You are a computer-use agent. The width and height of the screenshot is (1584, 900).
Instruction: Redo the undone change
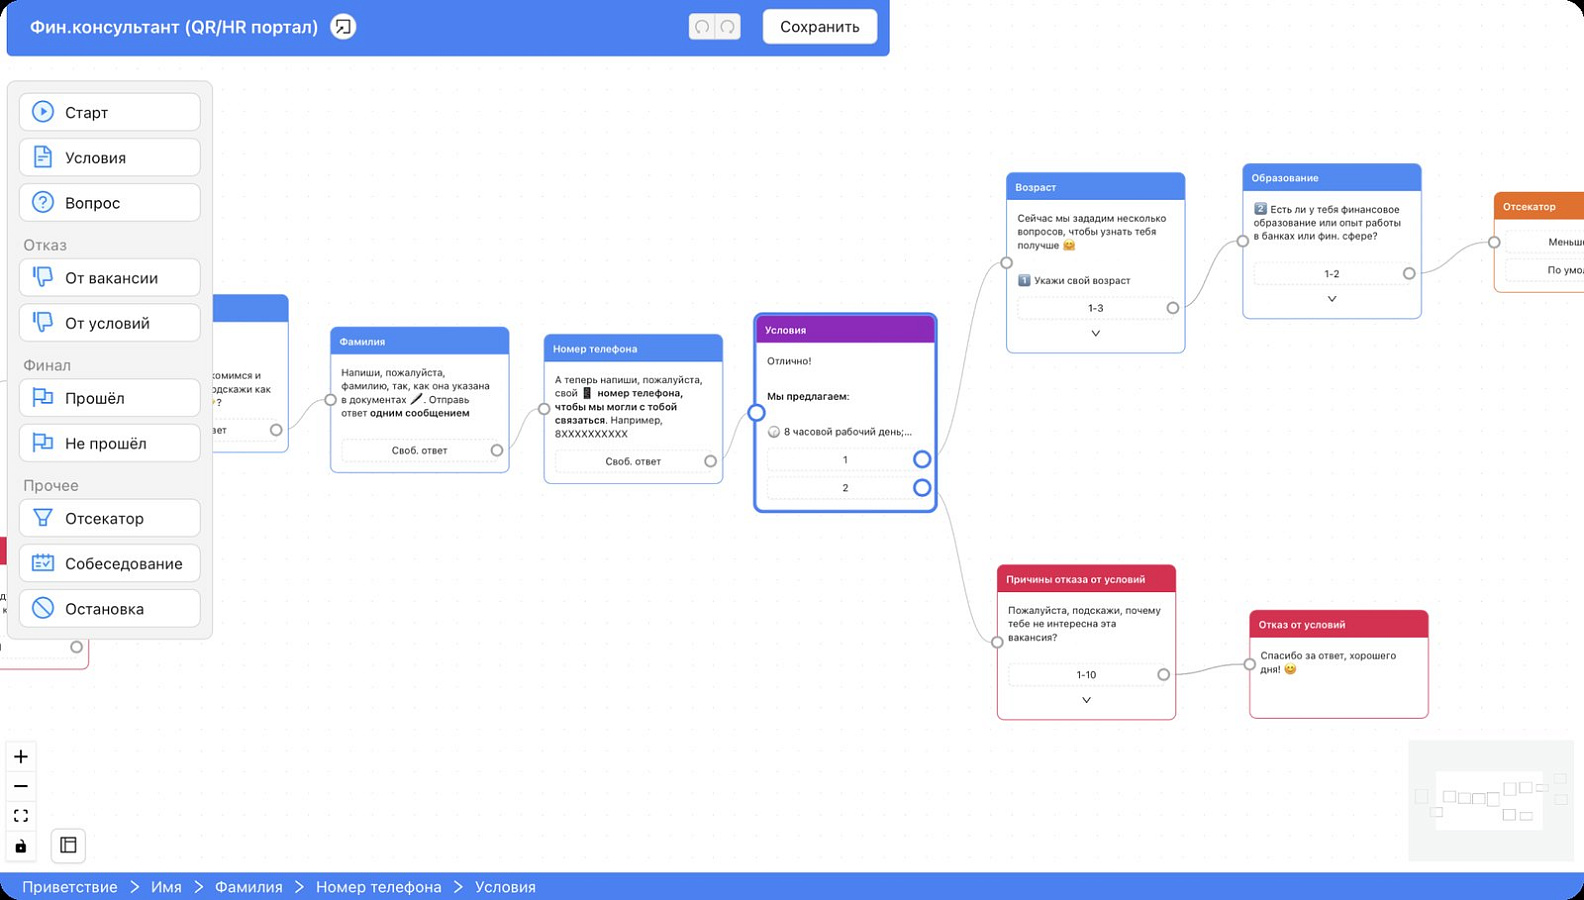728,27
